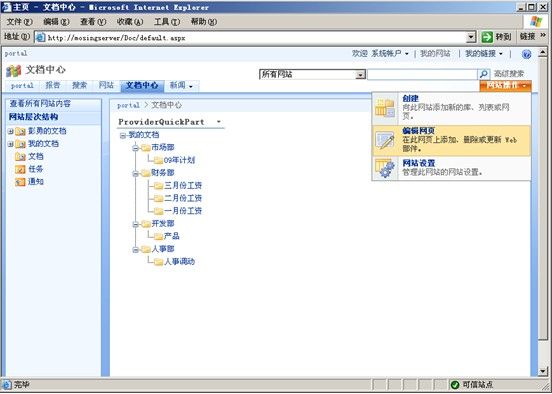Collapse the 人事部 tree node

(x=136, y=250)
